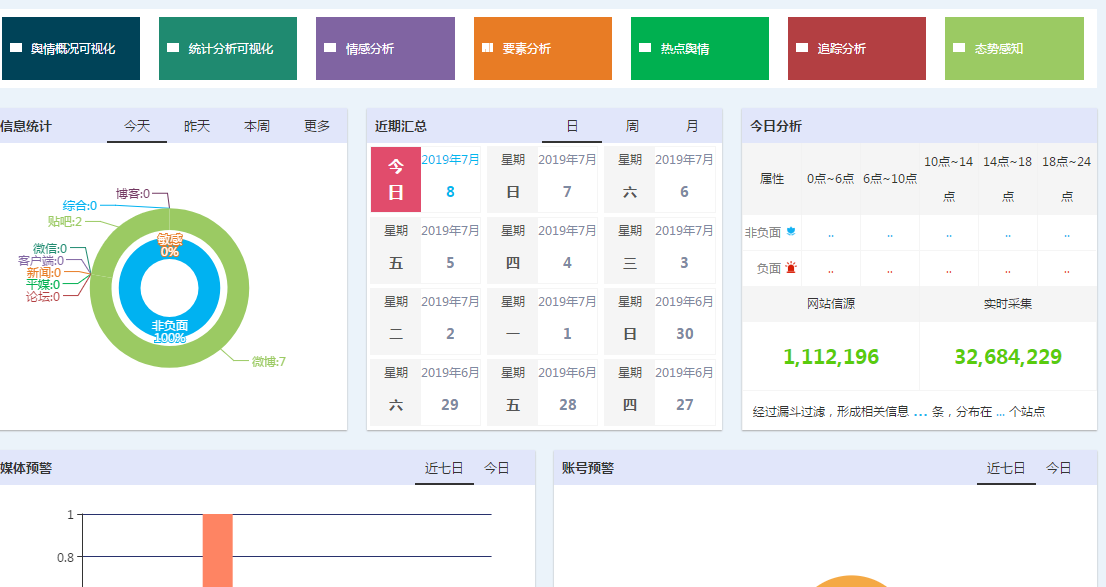Select calendar date 6 星期六
This screenshot has width=1106, height=587.
point(659,179)
